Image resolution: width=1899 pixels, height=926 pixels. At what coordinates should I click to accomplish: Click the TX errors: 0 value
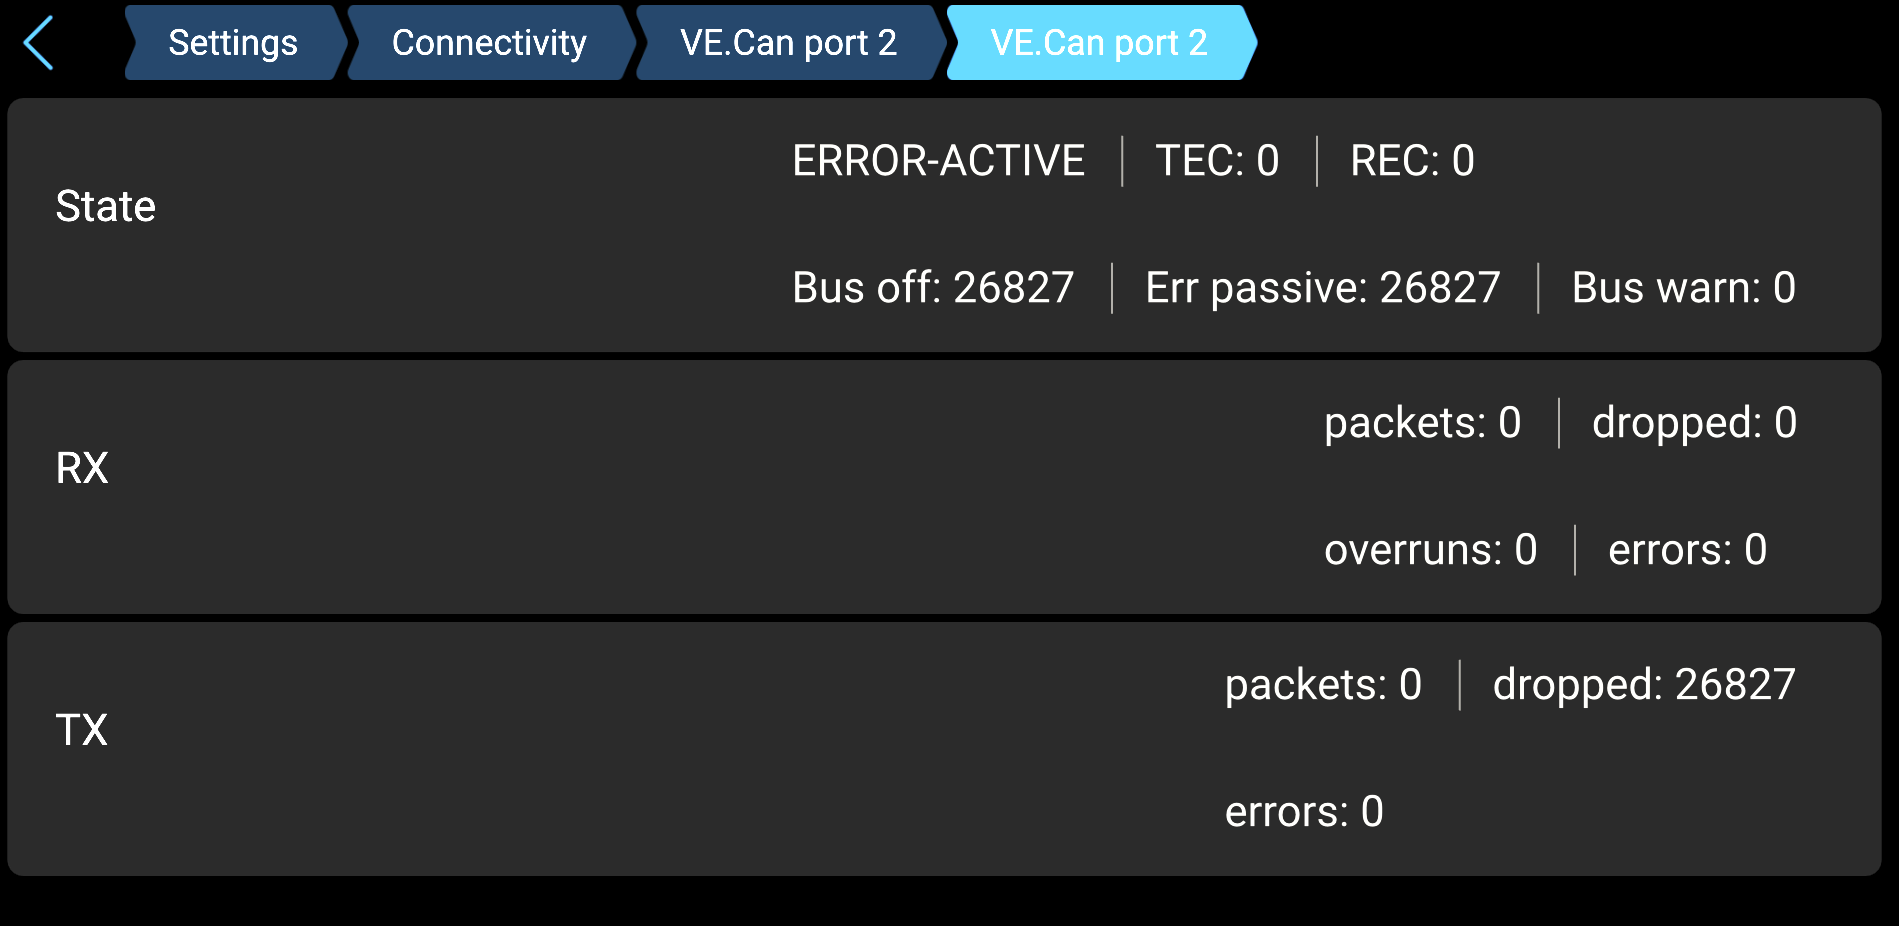tap(1304, 812)
